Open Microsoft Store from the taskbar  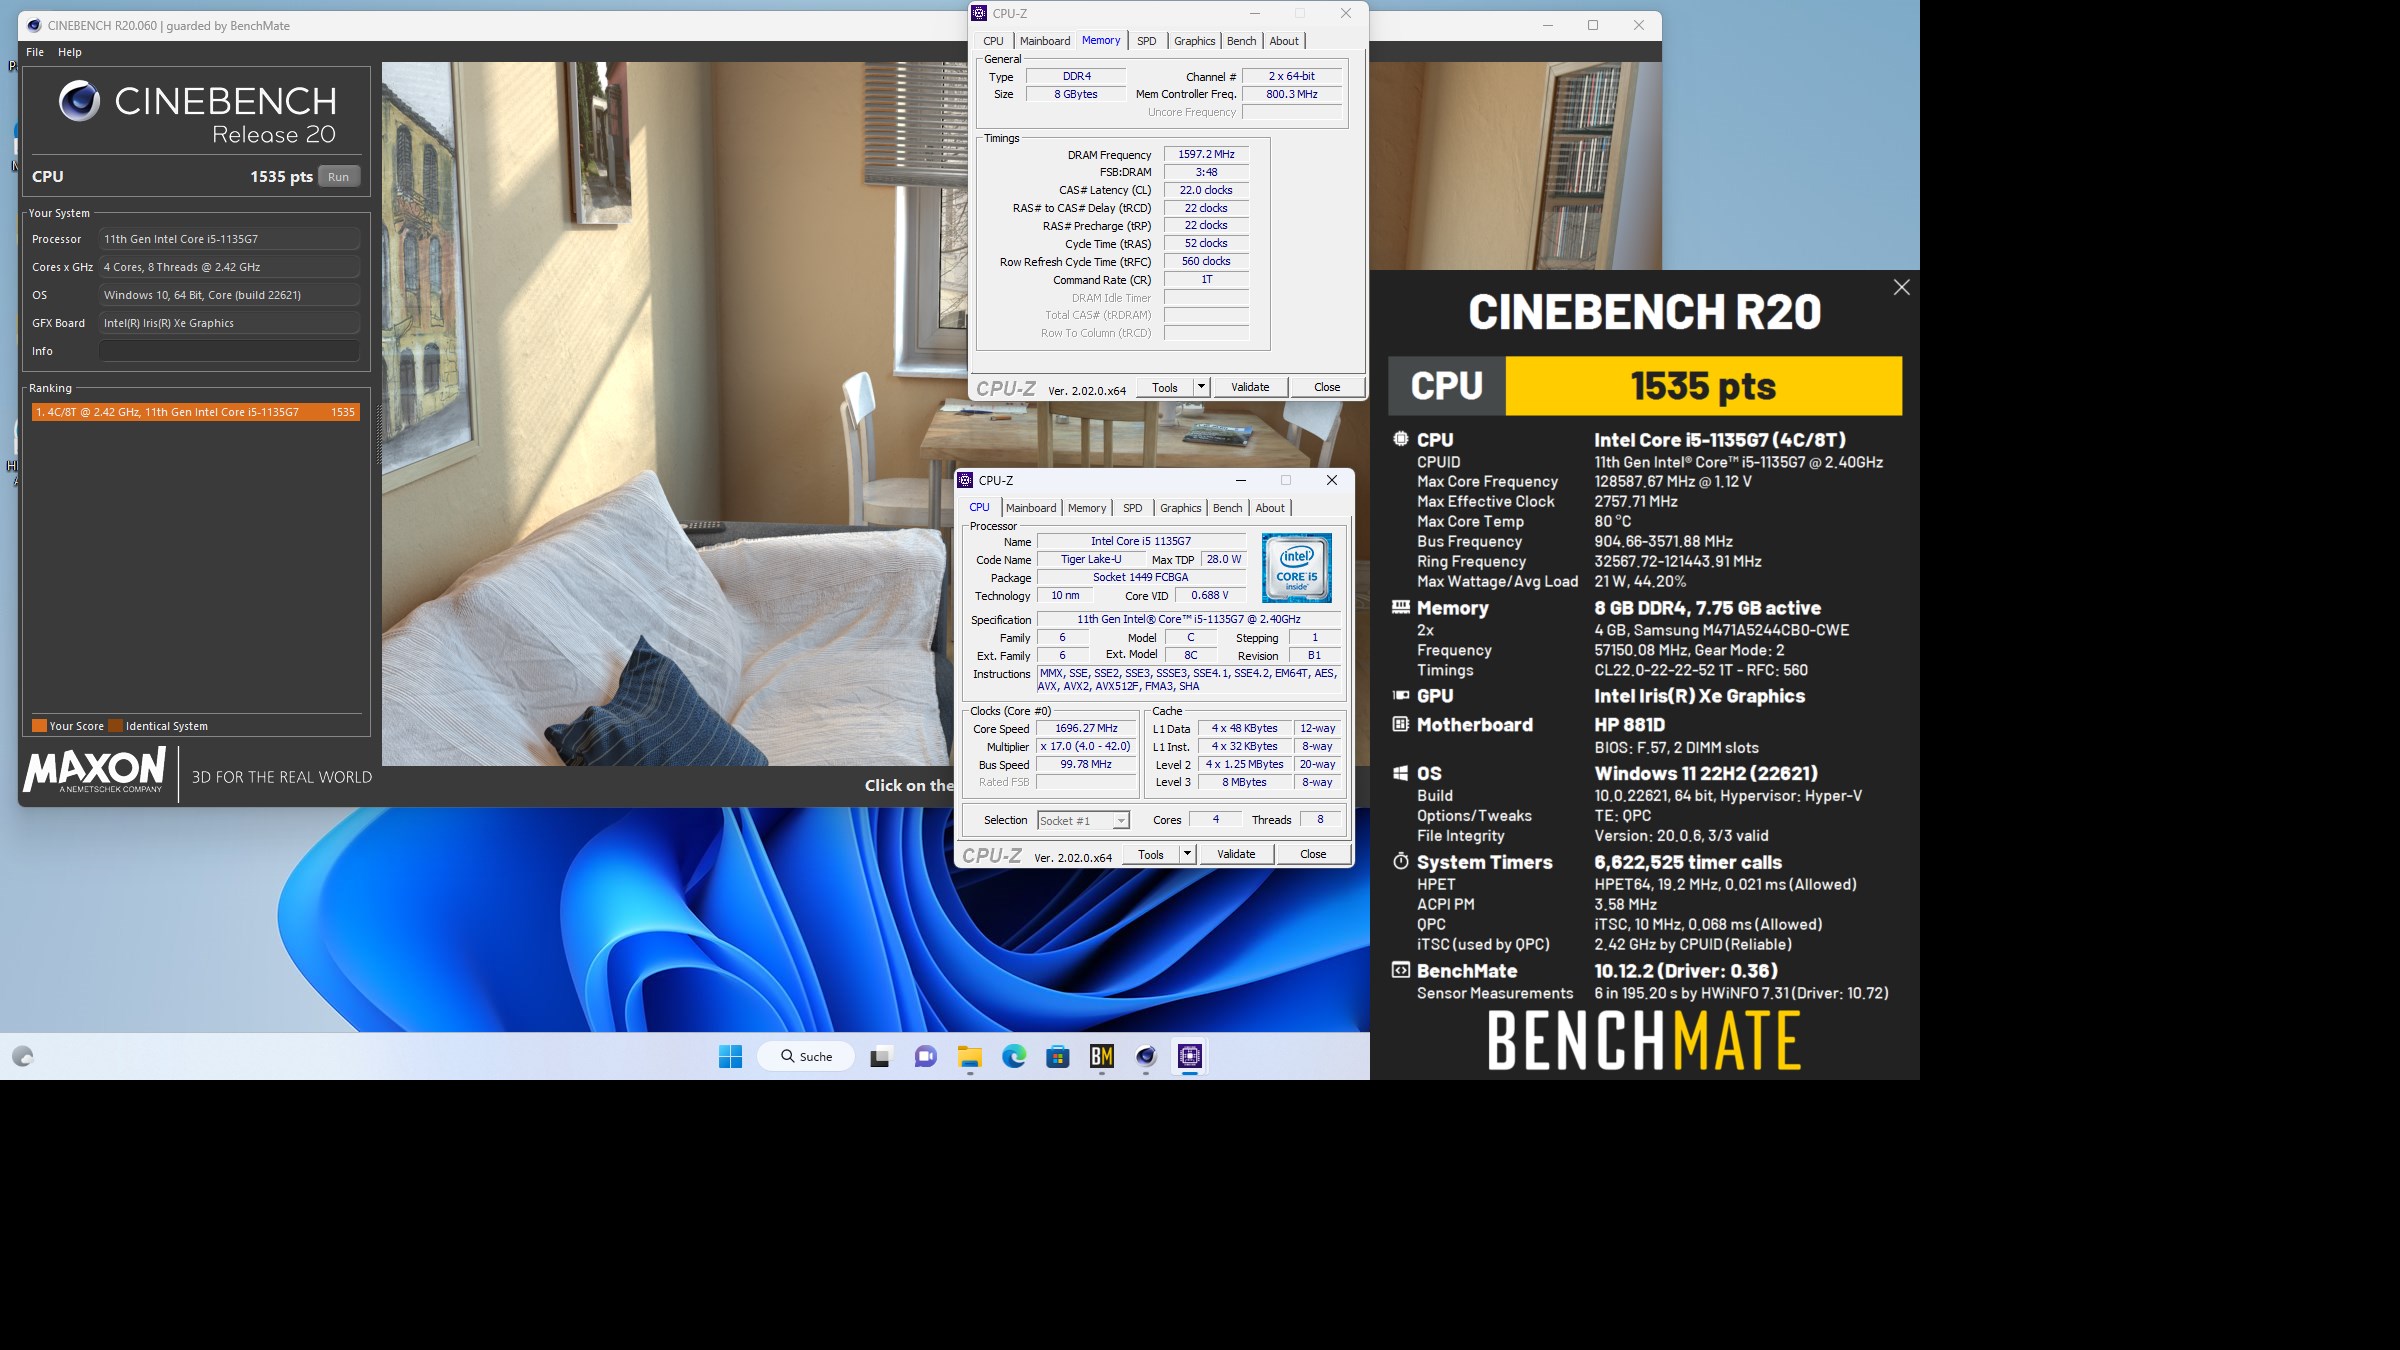pyautogui.click(x=1058, y=1056)
